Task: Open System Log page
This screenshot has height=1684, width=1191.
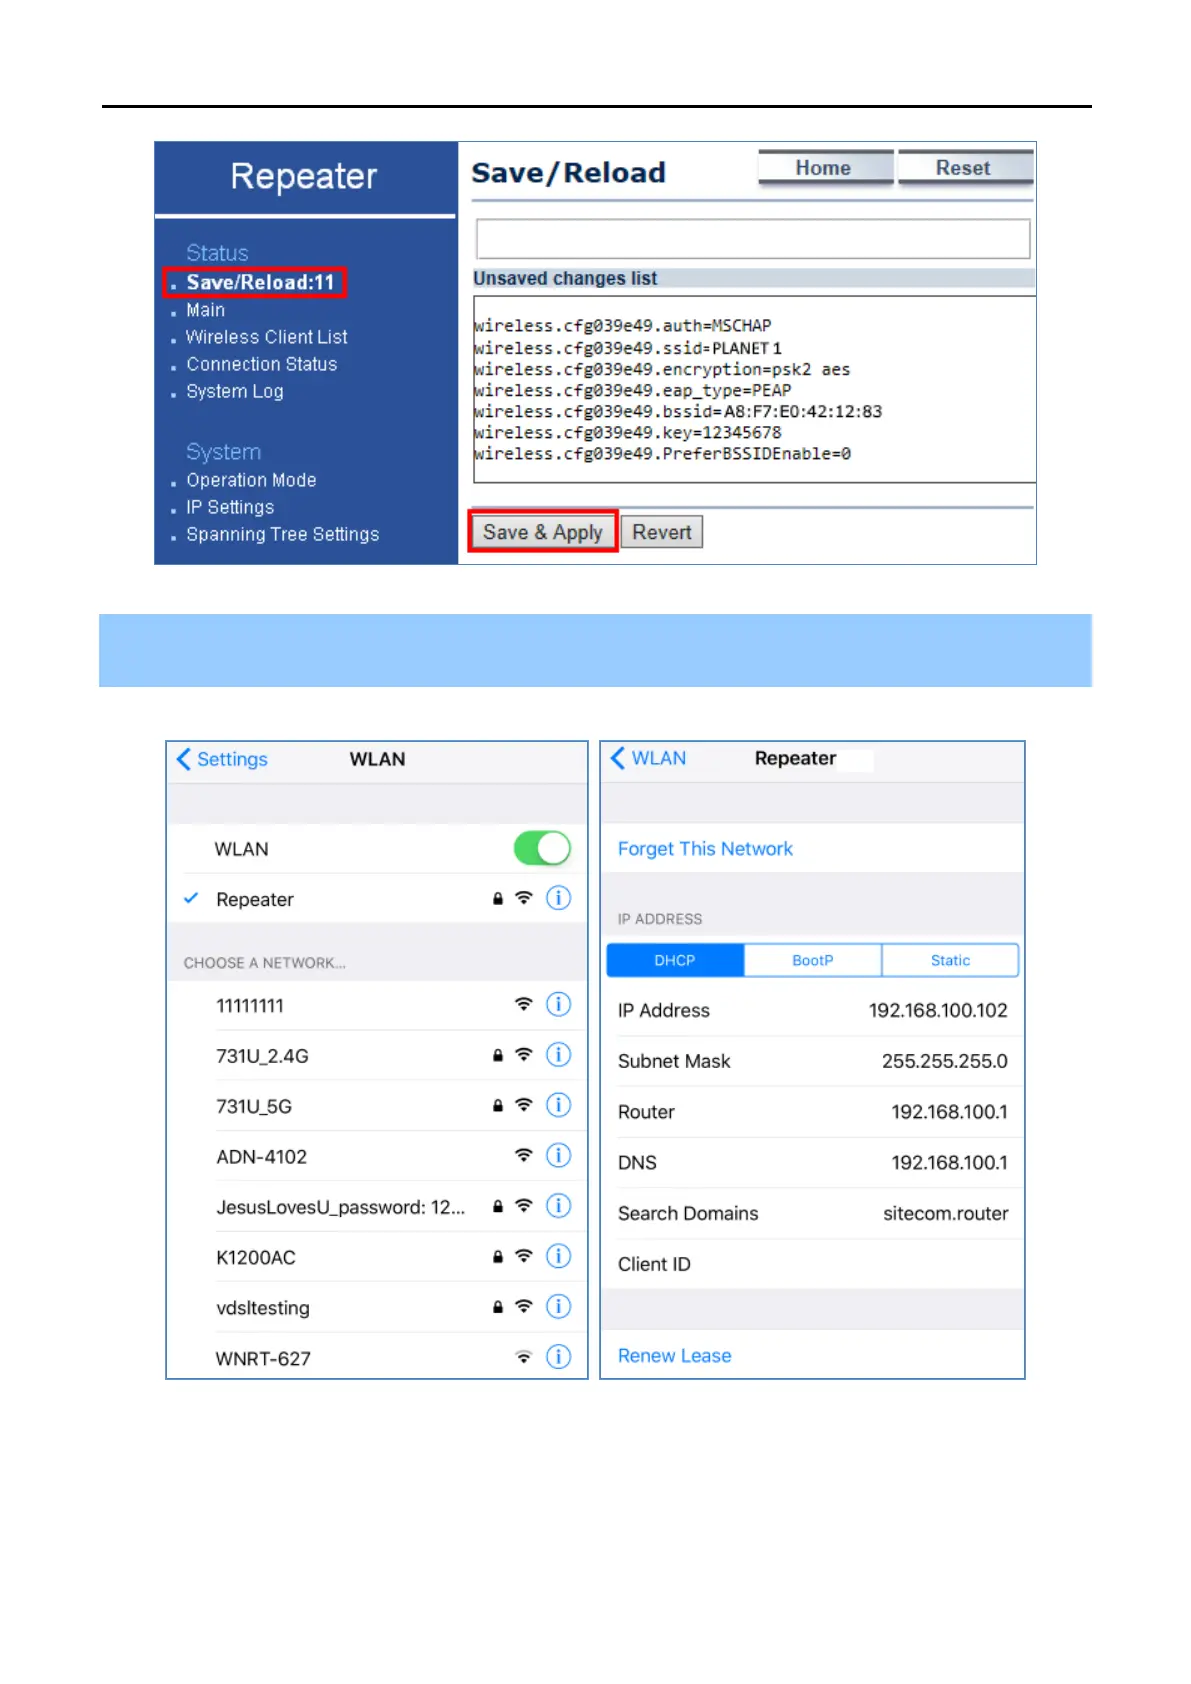Action: (234, 391)
